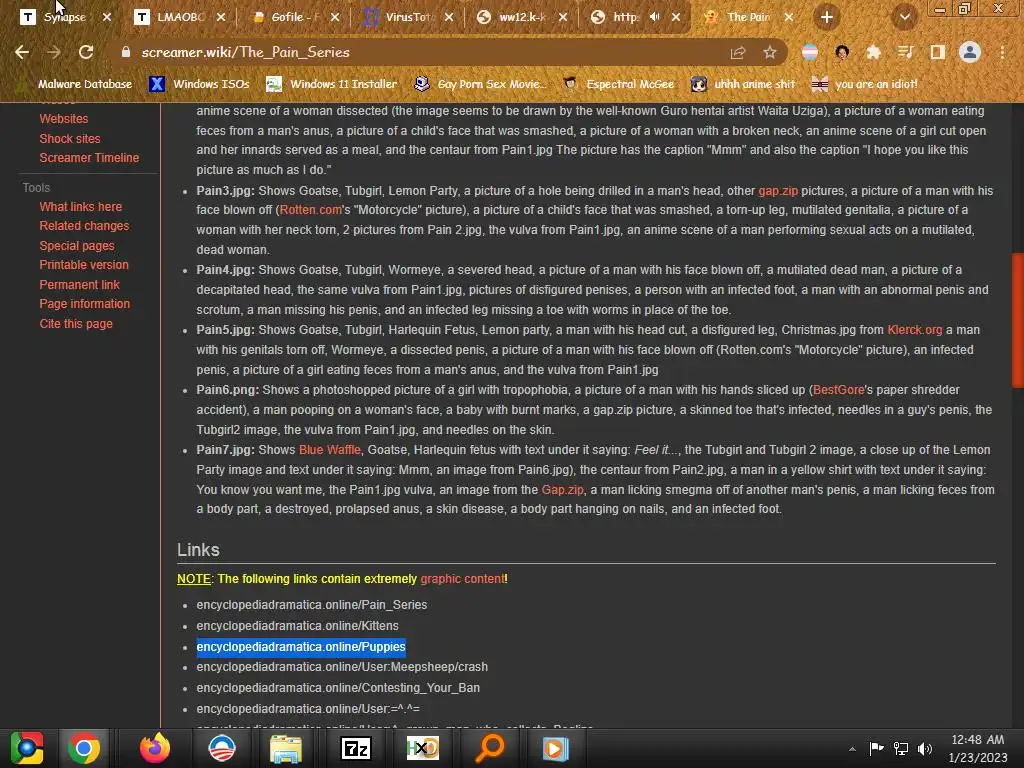Open the taskbar clock showing 12:48 AM
Viewport: 1024px width, 768px height.
[x=978, y=748]
